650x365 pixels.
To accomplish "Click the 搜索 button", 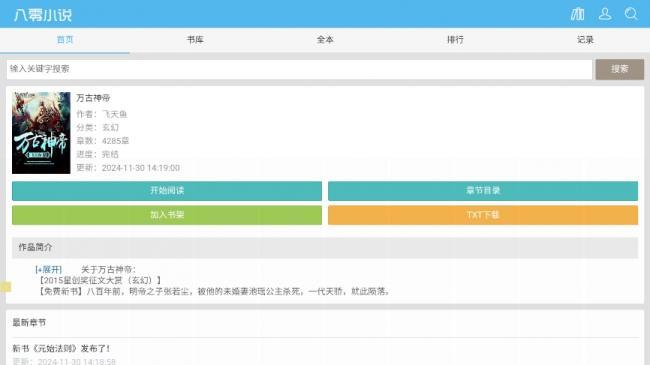I will point(620,69).
